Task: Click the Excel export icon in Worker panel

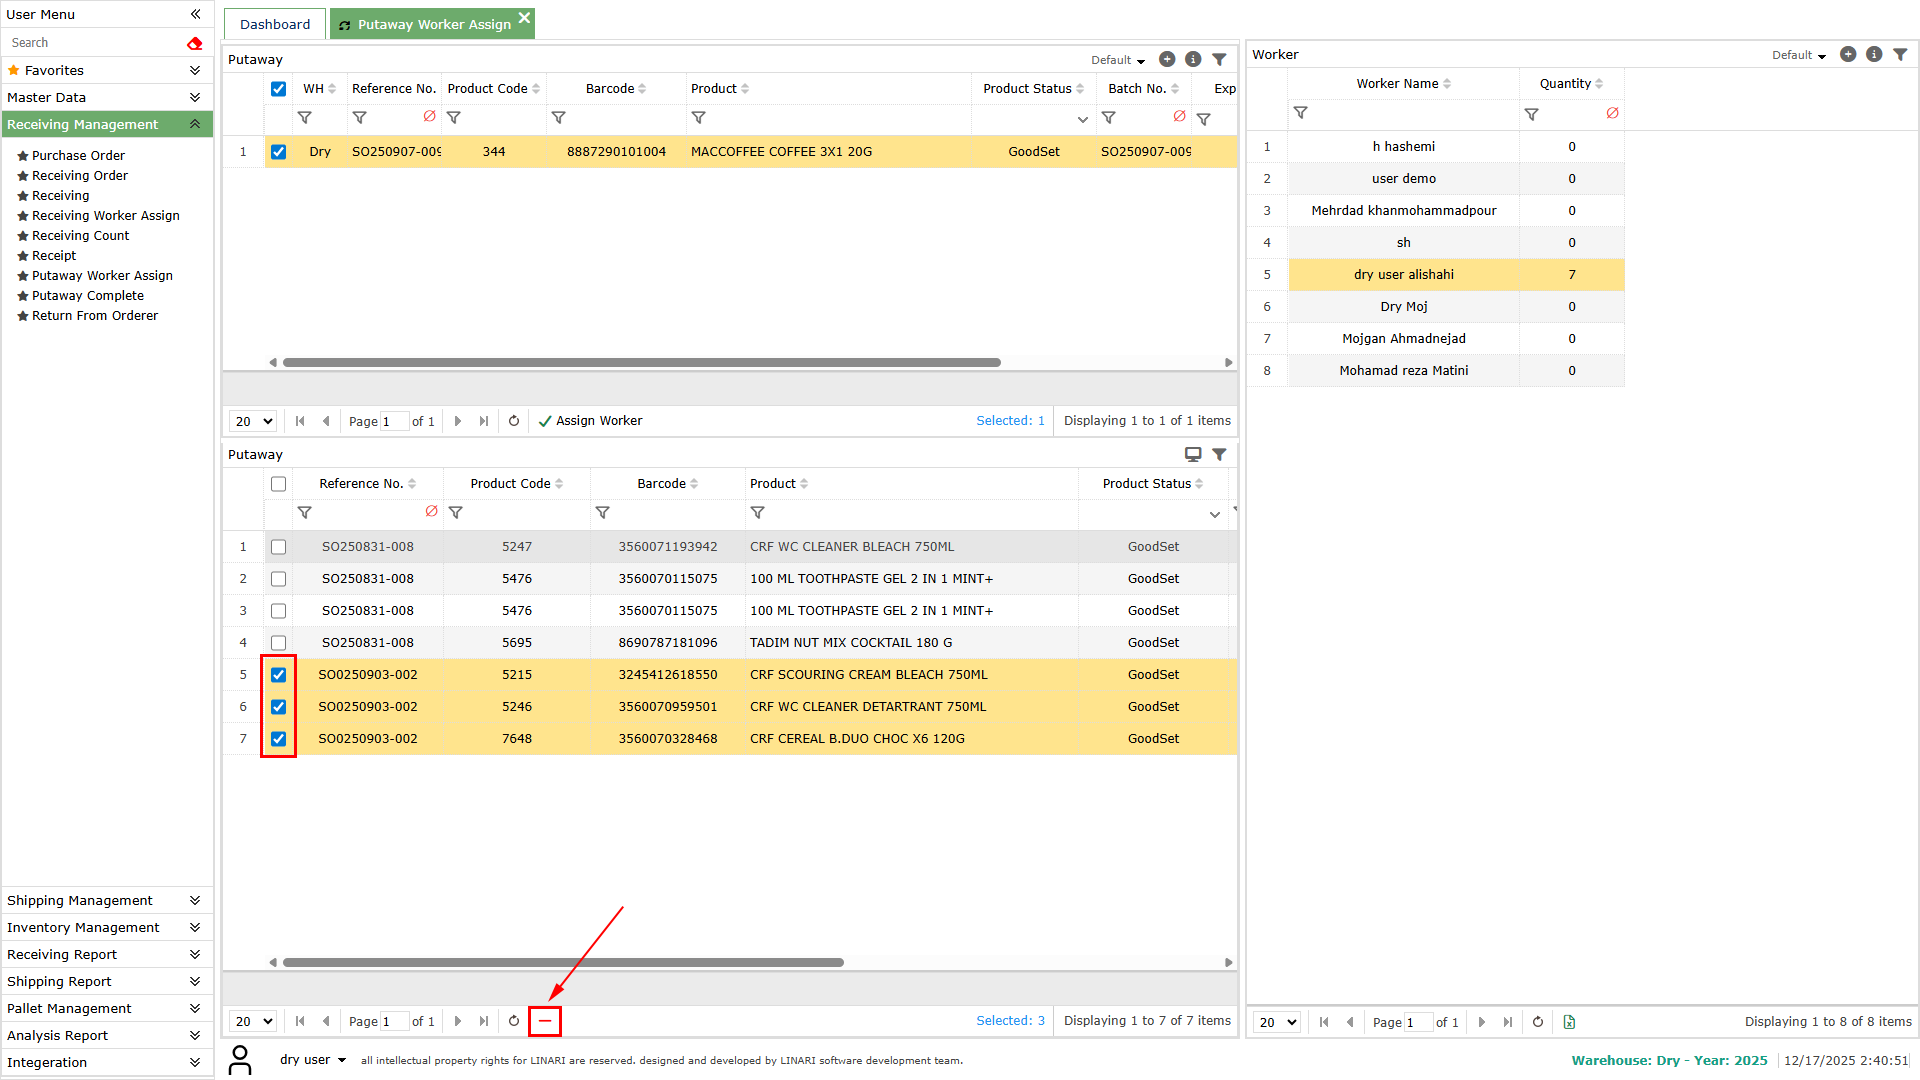Action: point(1569,1022)
